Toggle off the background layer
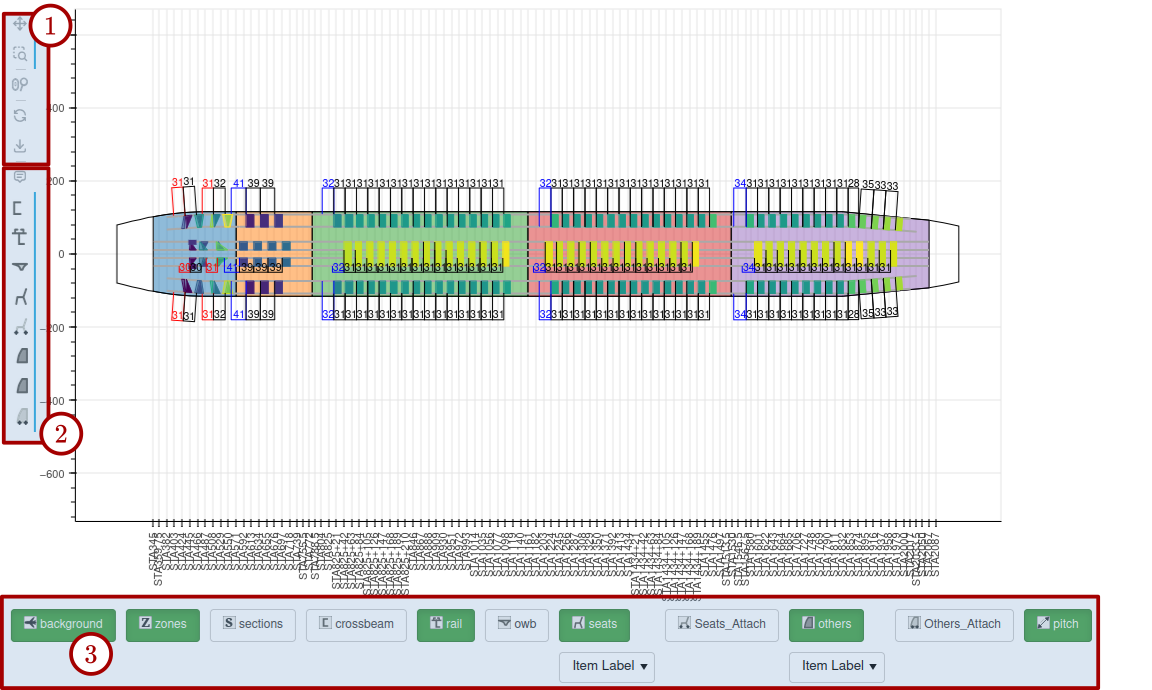The height and width of the screenshot is (690, 1152). click(63, 624)
